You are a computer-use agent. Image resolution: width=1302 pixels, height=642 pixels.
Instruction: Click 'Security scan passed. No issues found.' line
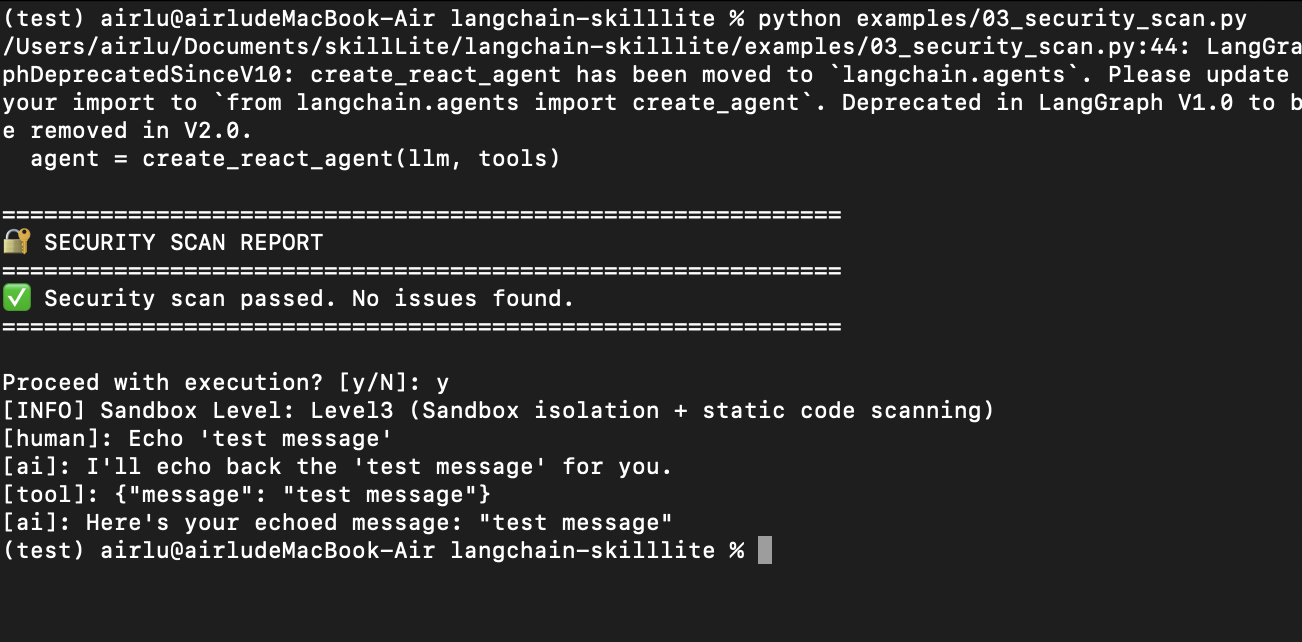click(310, 298)
